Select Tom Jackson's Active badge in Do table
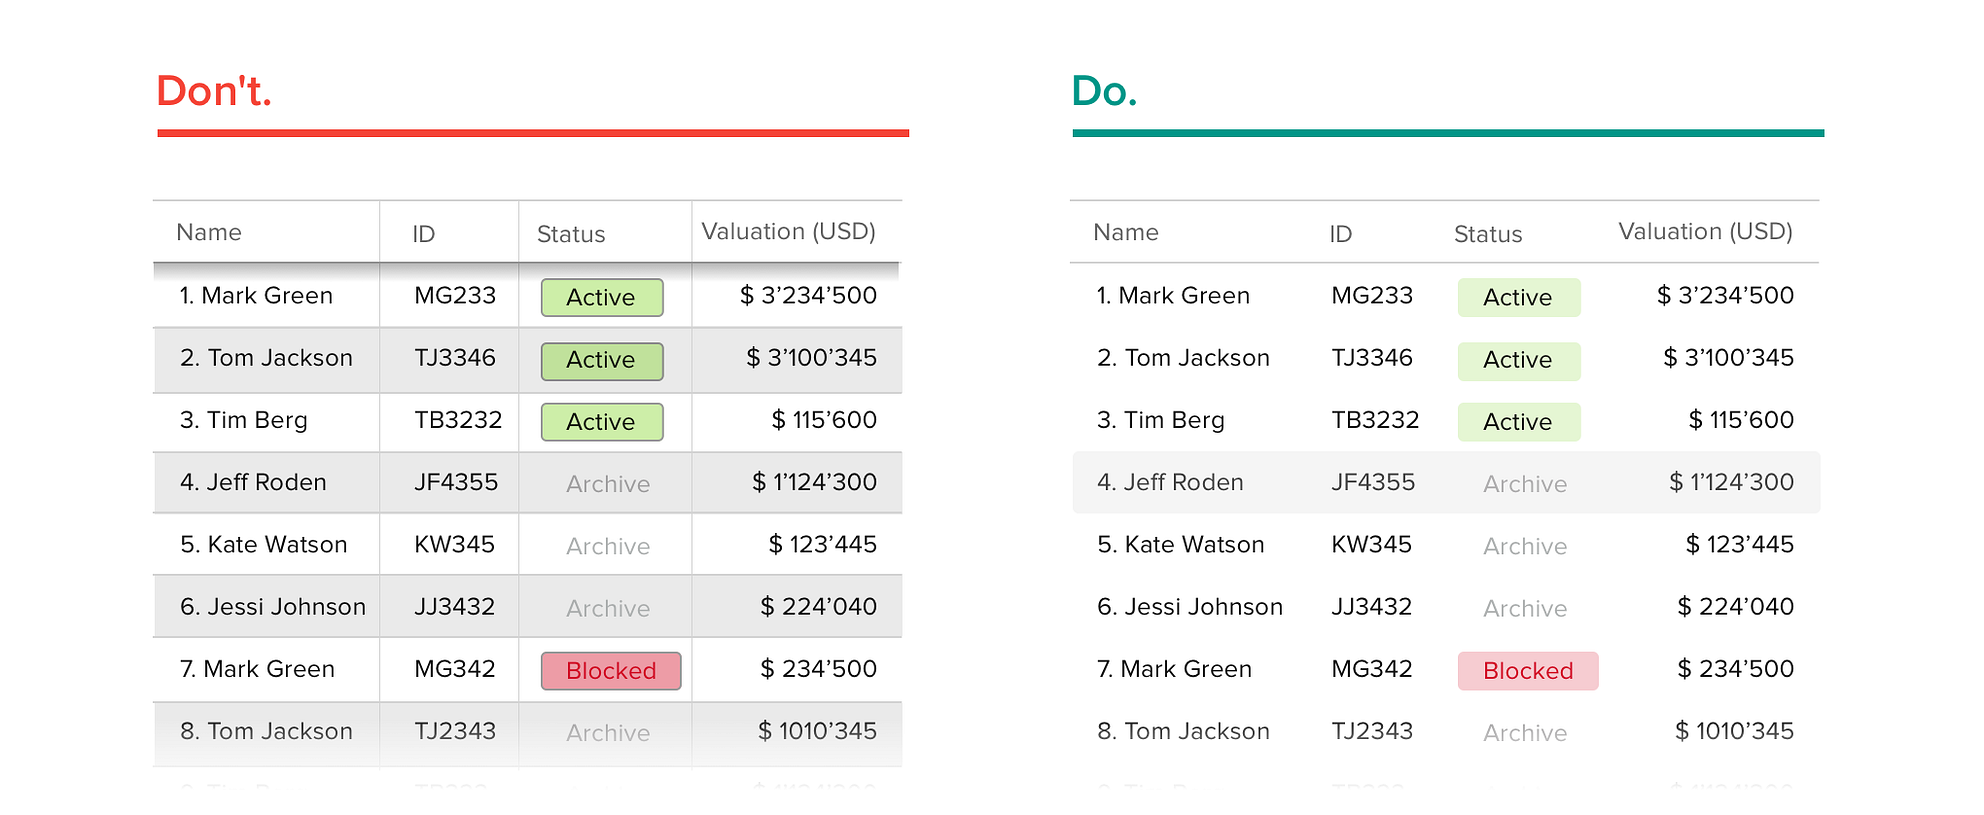 coord(1518,360)
